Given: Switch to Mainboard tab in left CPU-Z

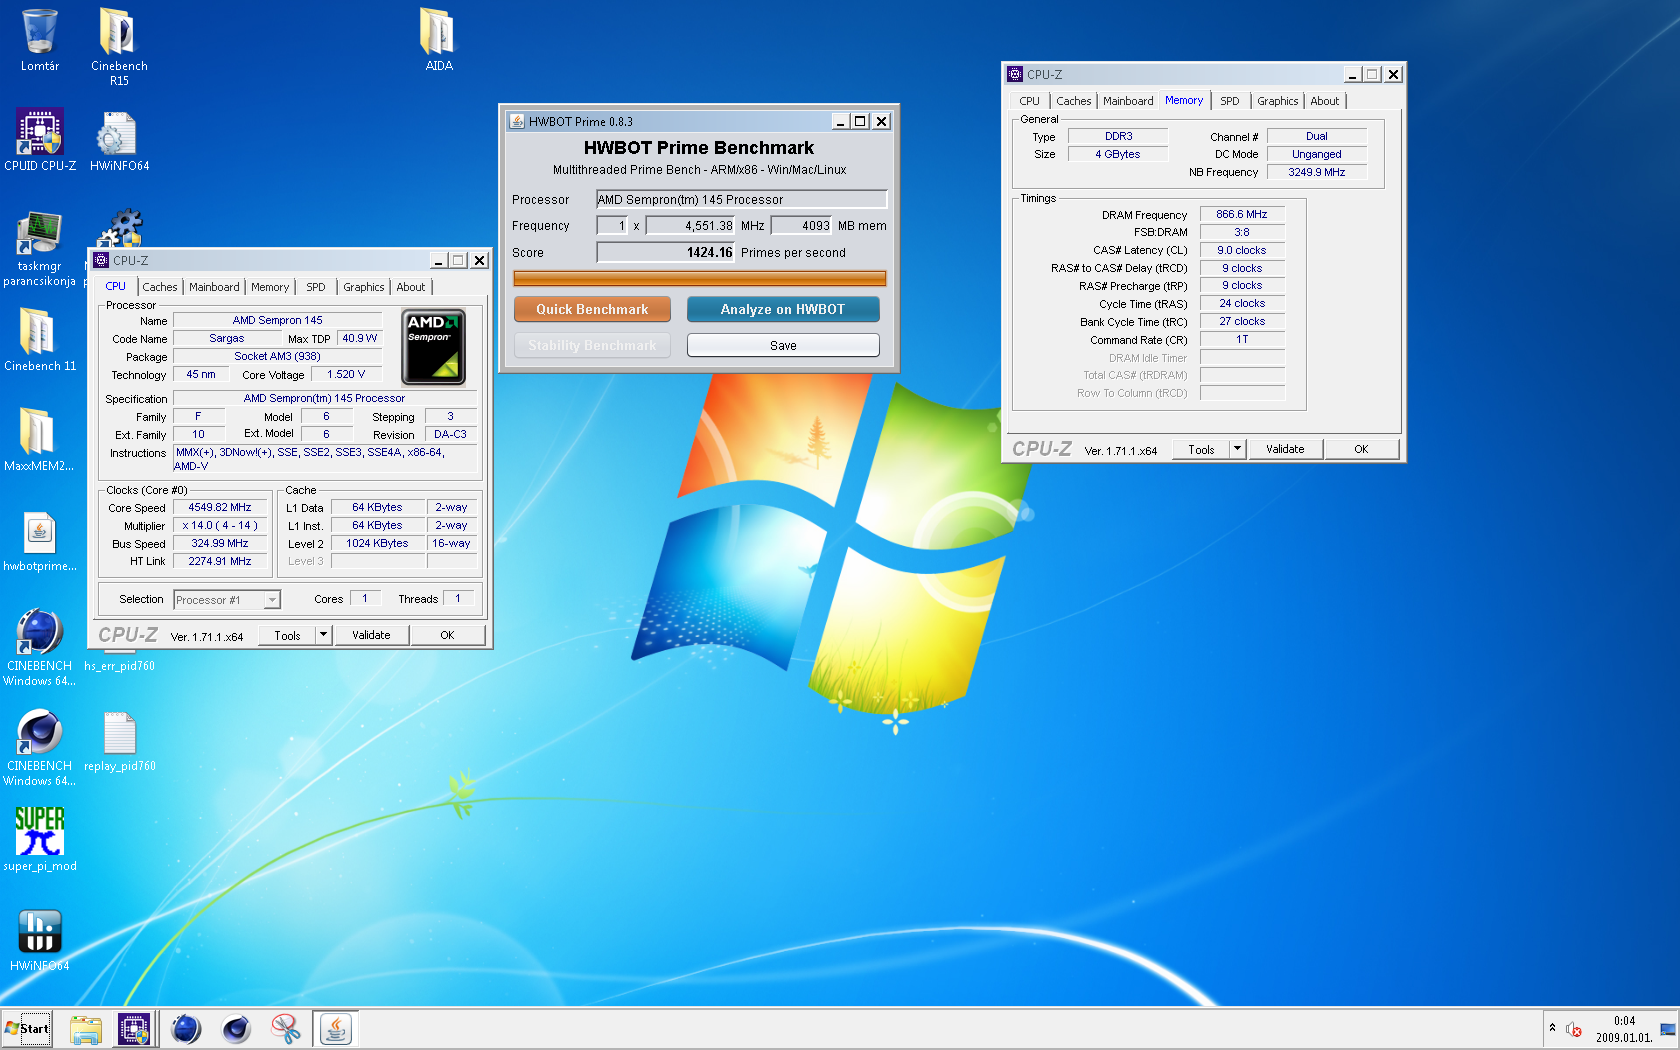Looking at the screenshot, I should (214, 287).
